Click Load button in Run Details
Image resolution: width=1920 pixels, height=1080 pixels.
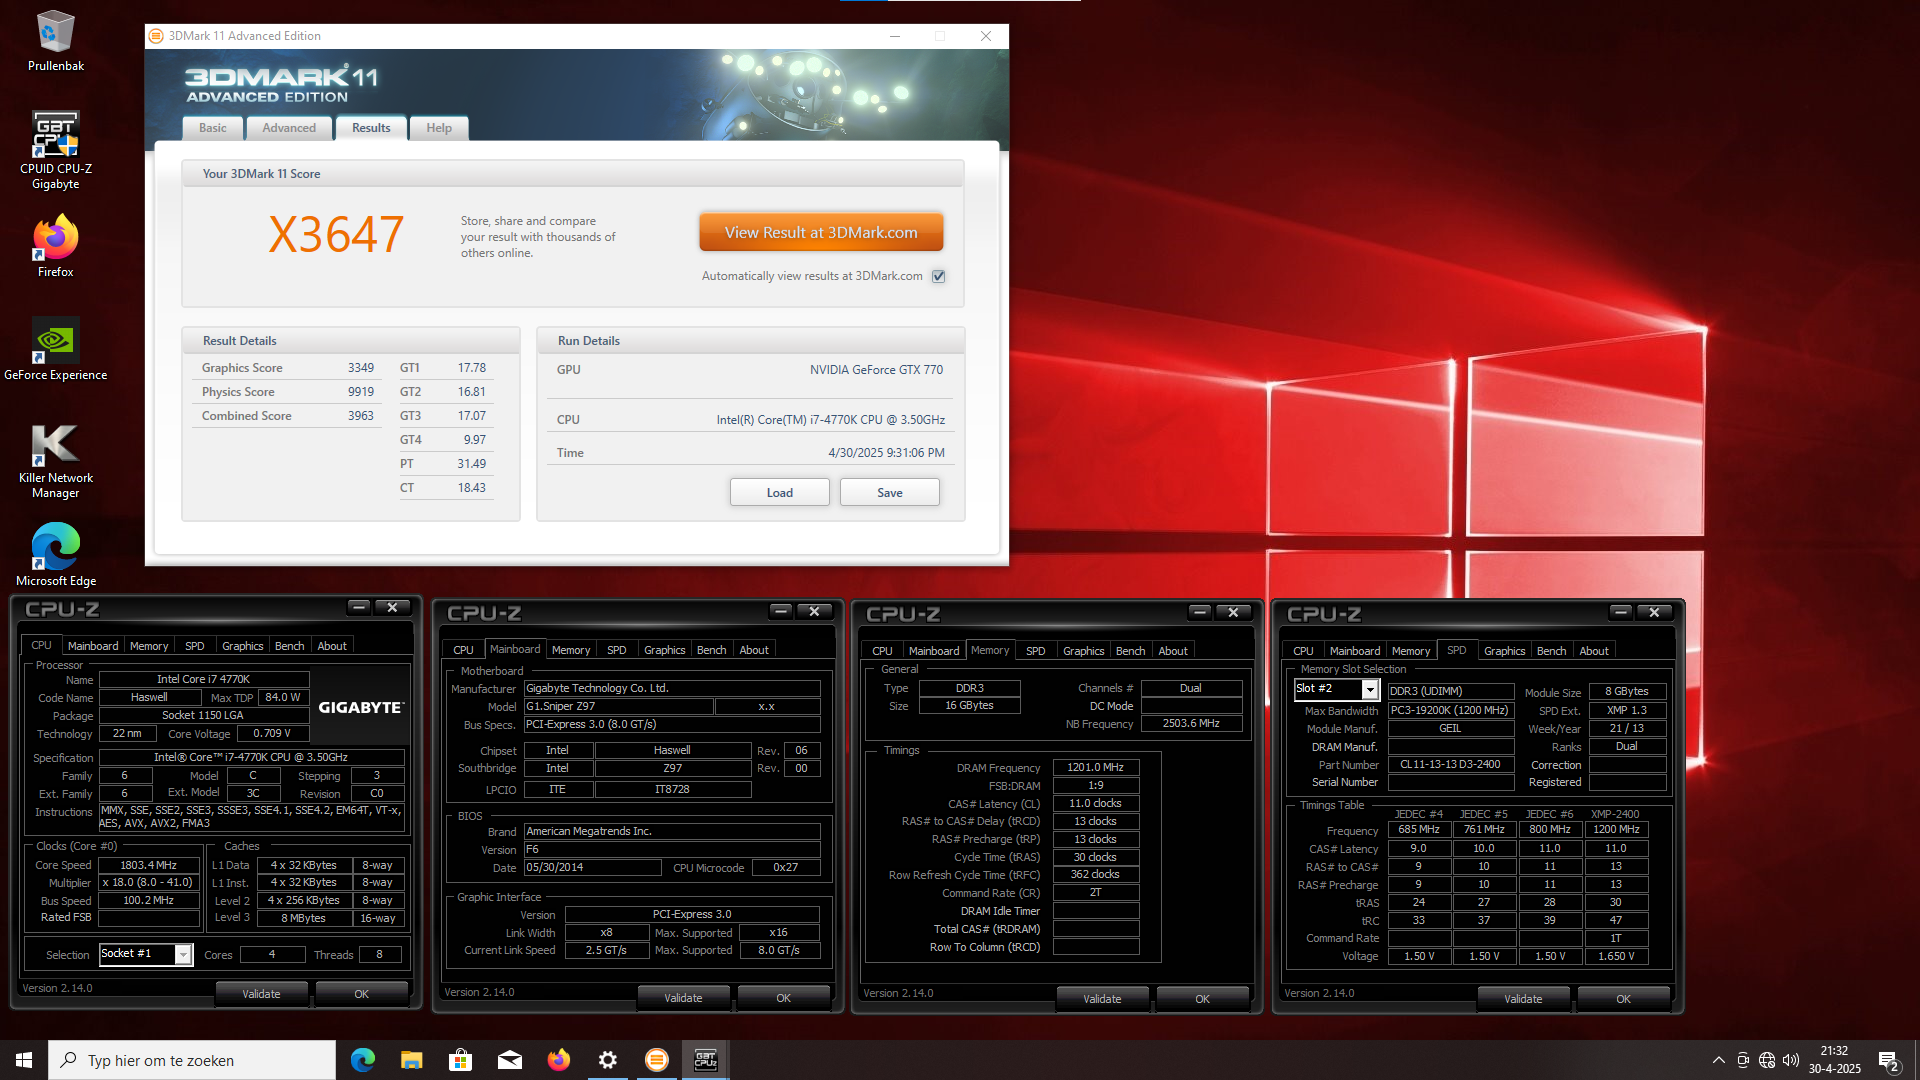click(780, 492)
